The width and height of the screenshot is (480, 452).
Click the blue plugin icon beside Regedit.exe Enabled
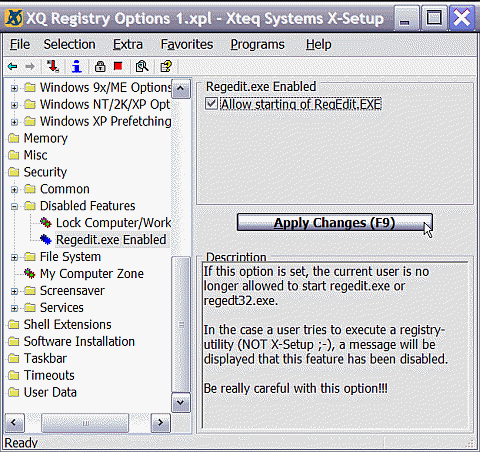click(46, 239)
